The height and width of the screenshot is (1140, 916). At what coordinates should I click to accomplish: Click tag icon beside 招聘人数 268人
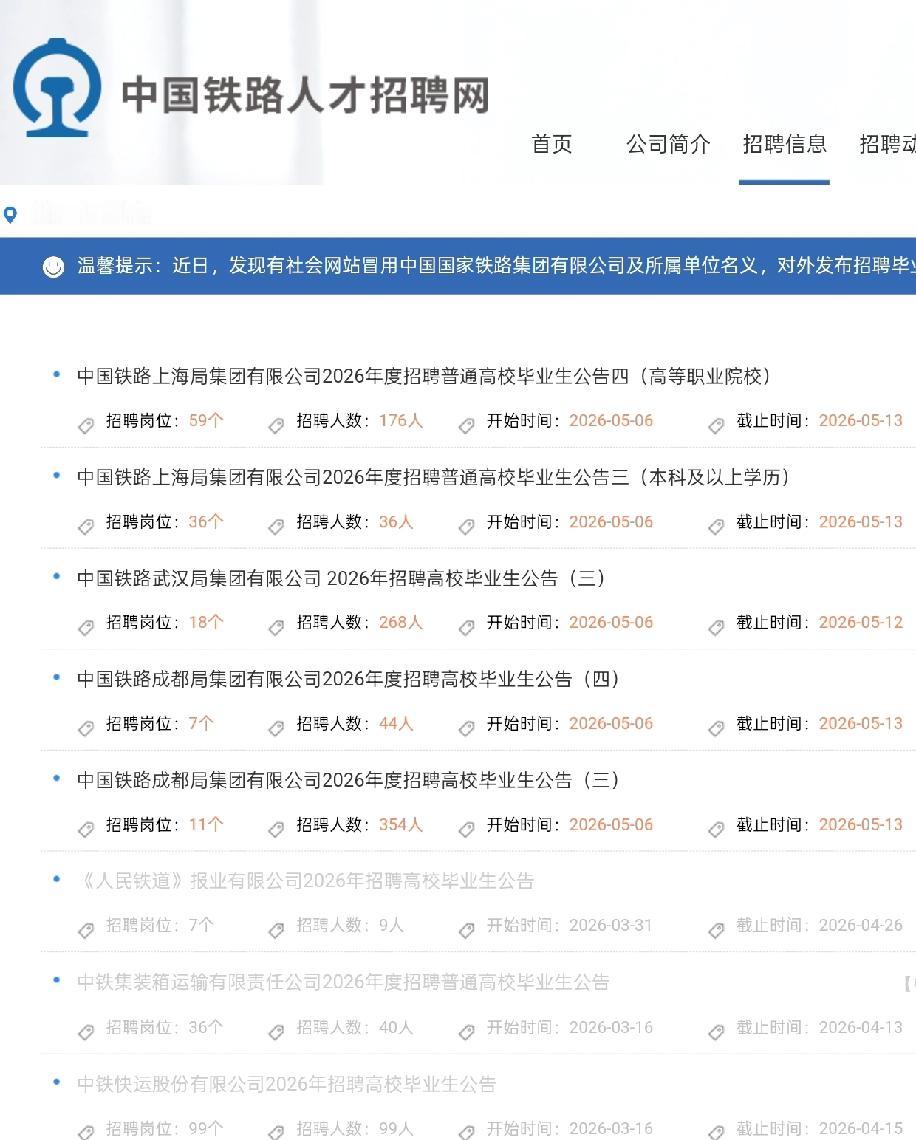coord(276,627)
